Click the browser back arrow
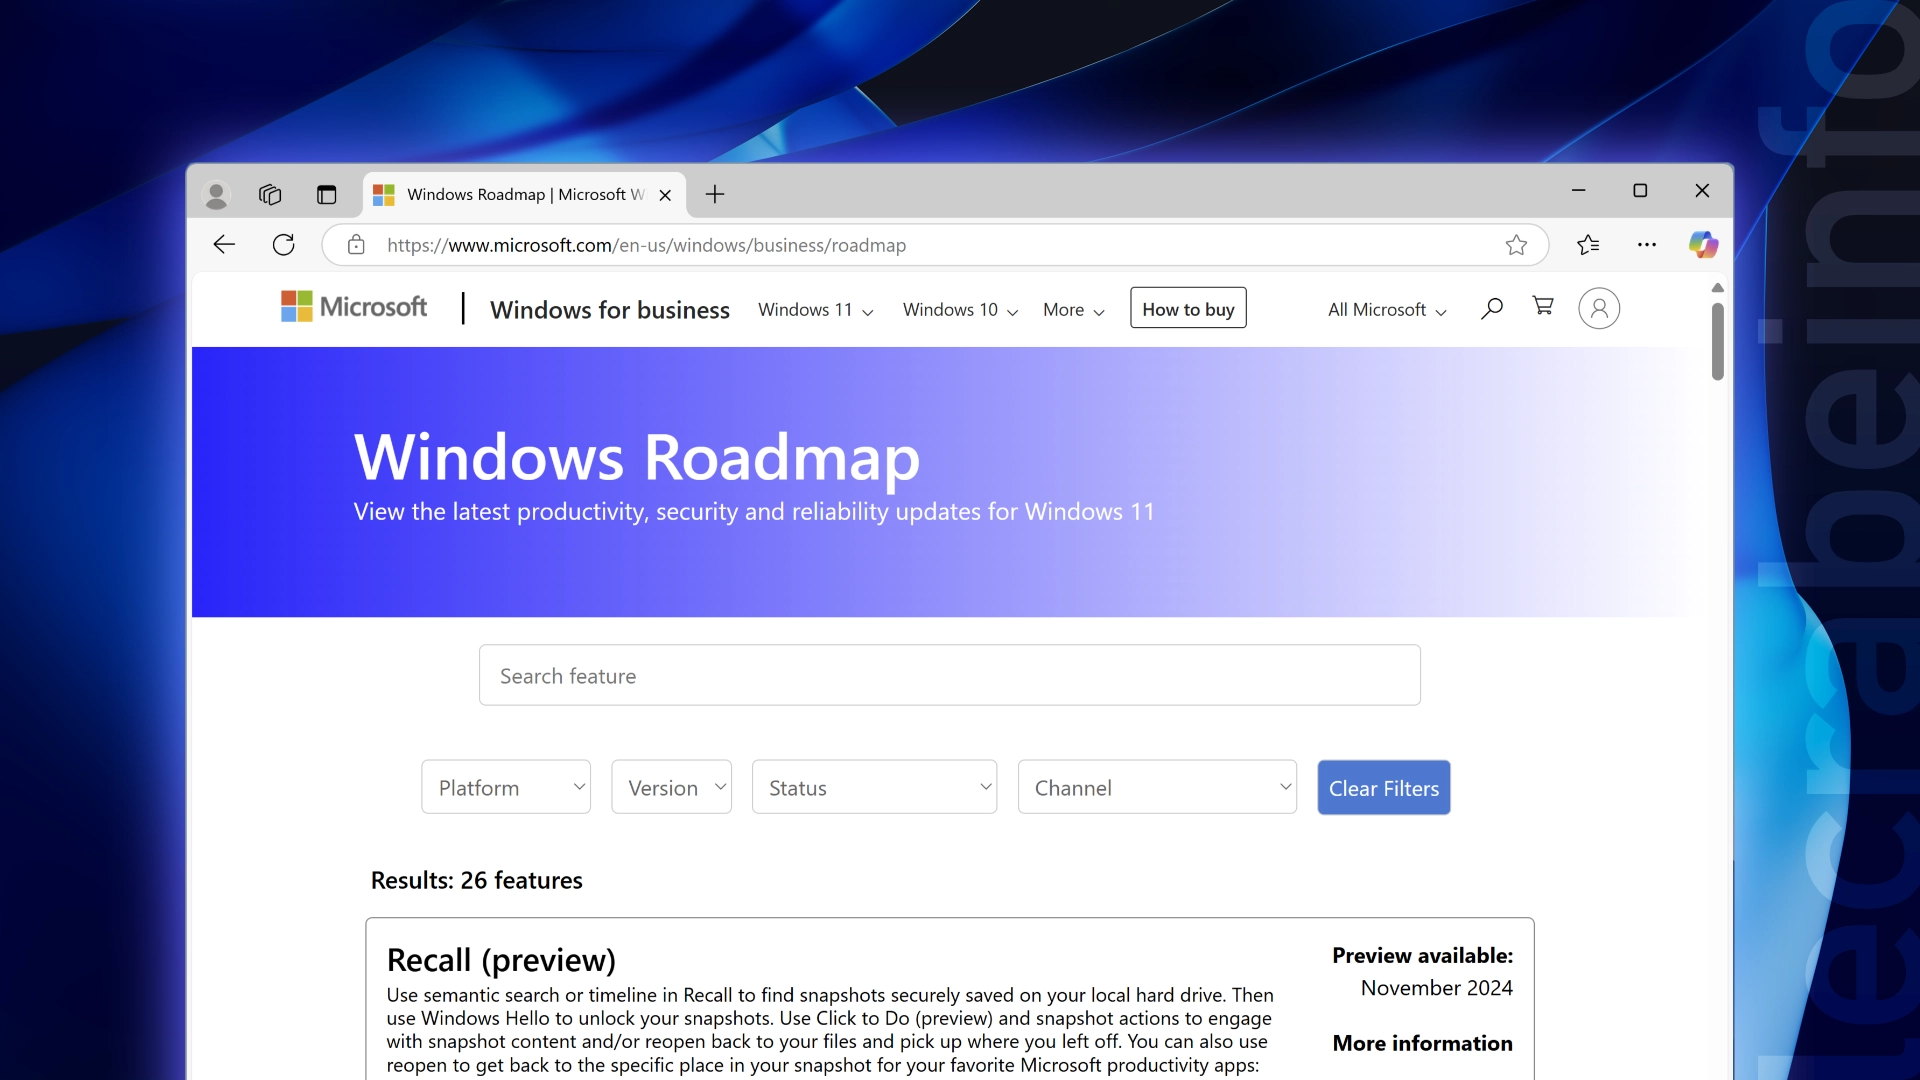The width and height of the screenshot is (1920, 1080). [x=224, y=245]
